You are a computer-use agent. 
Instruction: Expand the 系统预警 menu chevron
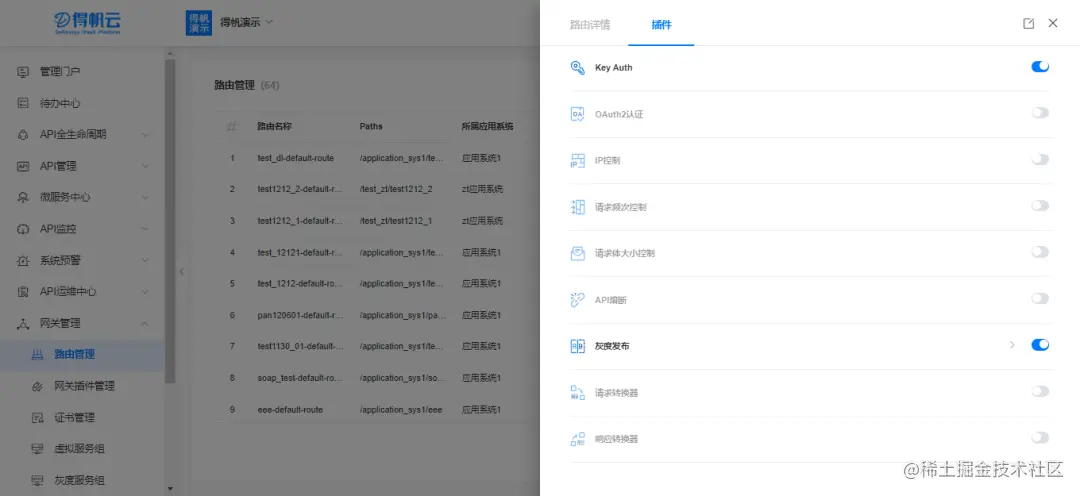click(145, 260)
